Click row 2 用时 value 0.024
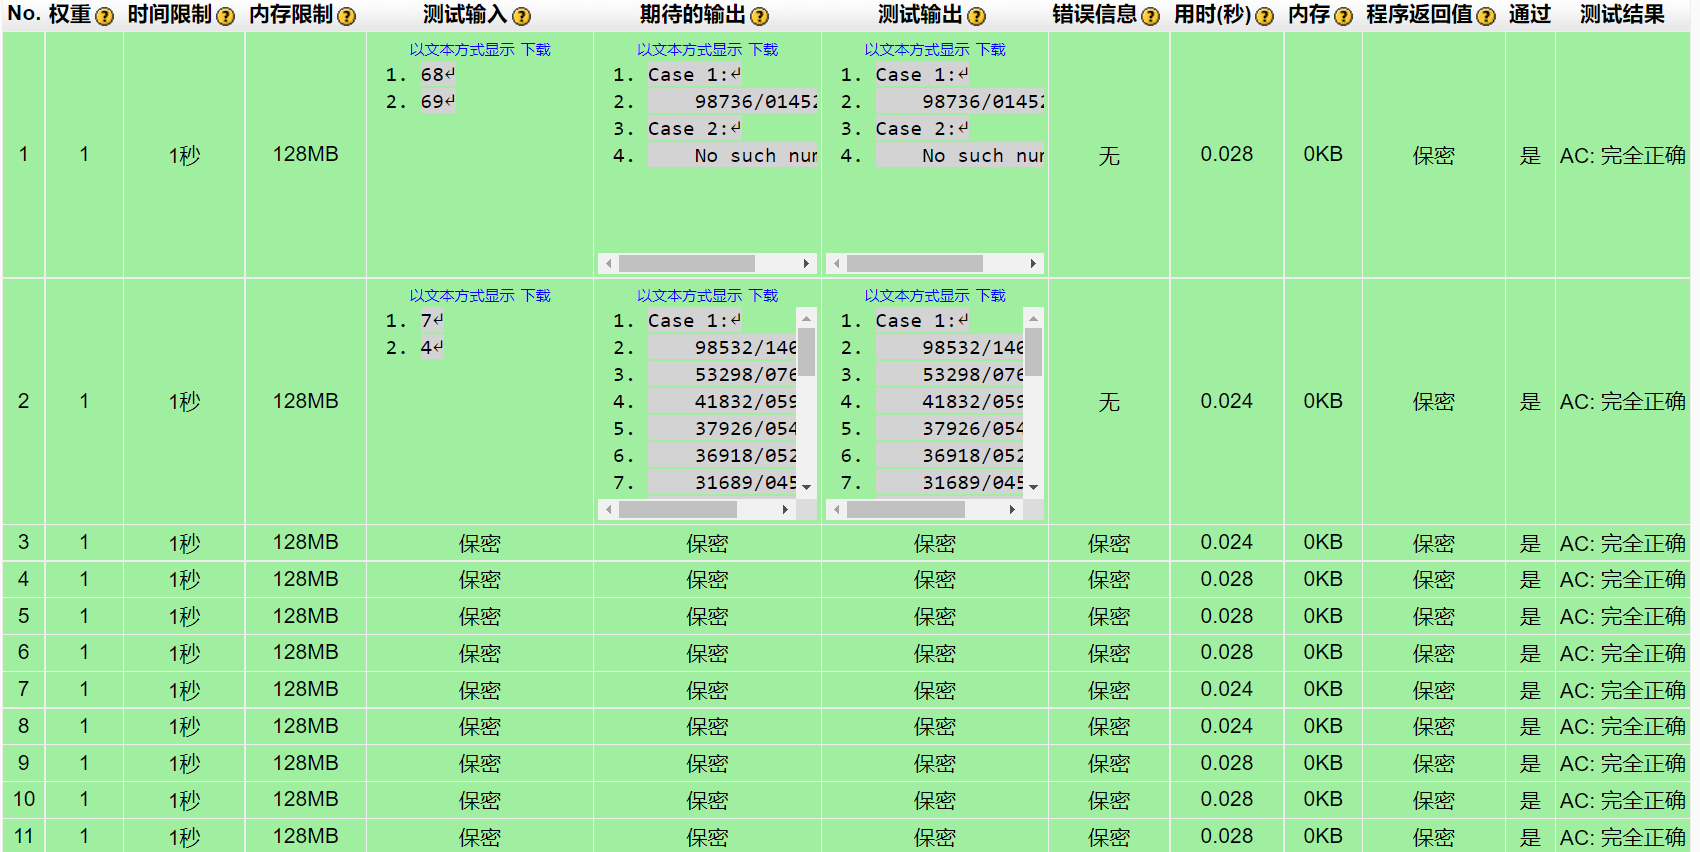 click(1227, 401)
